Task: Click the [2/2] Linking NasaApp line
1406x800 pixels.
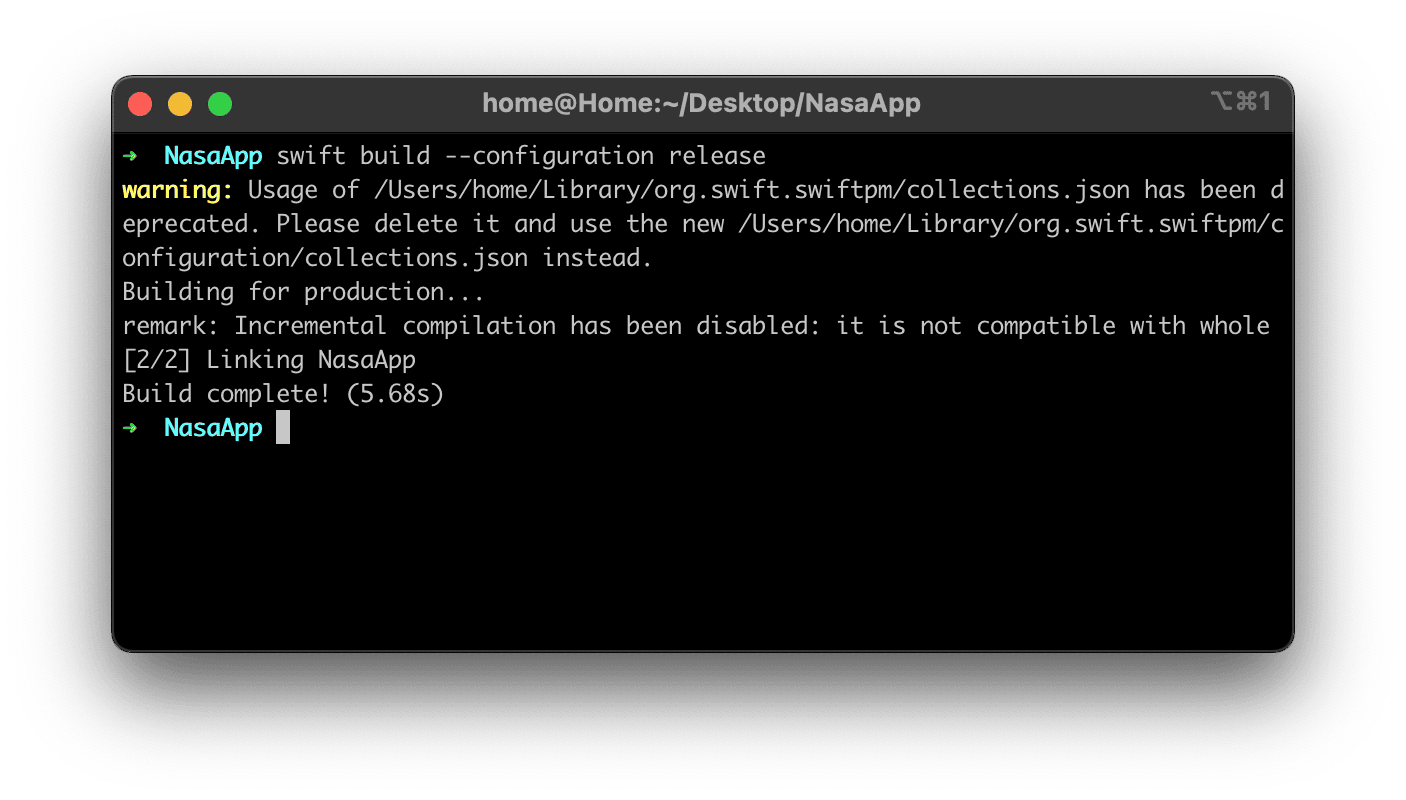Action: point(269,360)
